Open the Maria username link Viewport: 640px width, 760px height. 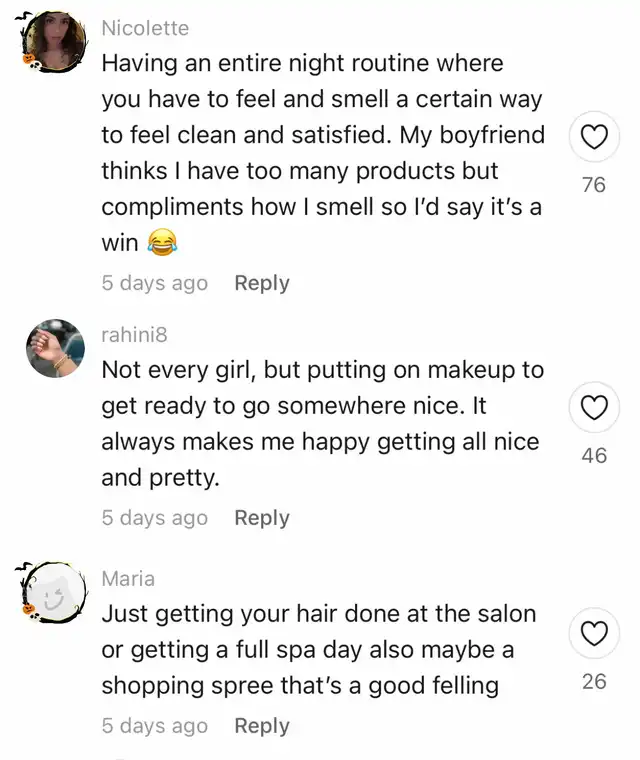click(128, 579)
